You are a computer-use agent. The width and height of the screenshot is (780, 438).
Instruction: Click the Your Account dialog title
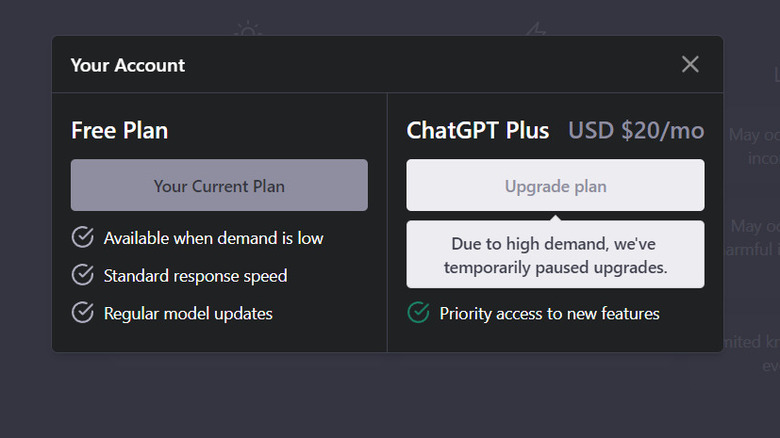click(128, 66)
